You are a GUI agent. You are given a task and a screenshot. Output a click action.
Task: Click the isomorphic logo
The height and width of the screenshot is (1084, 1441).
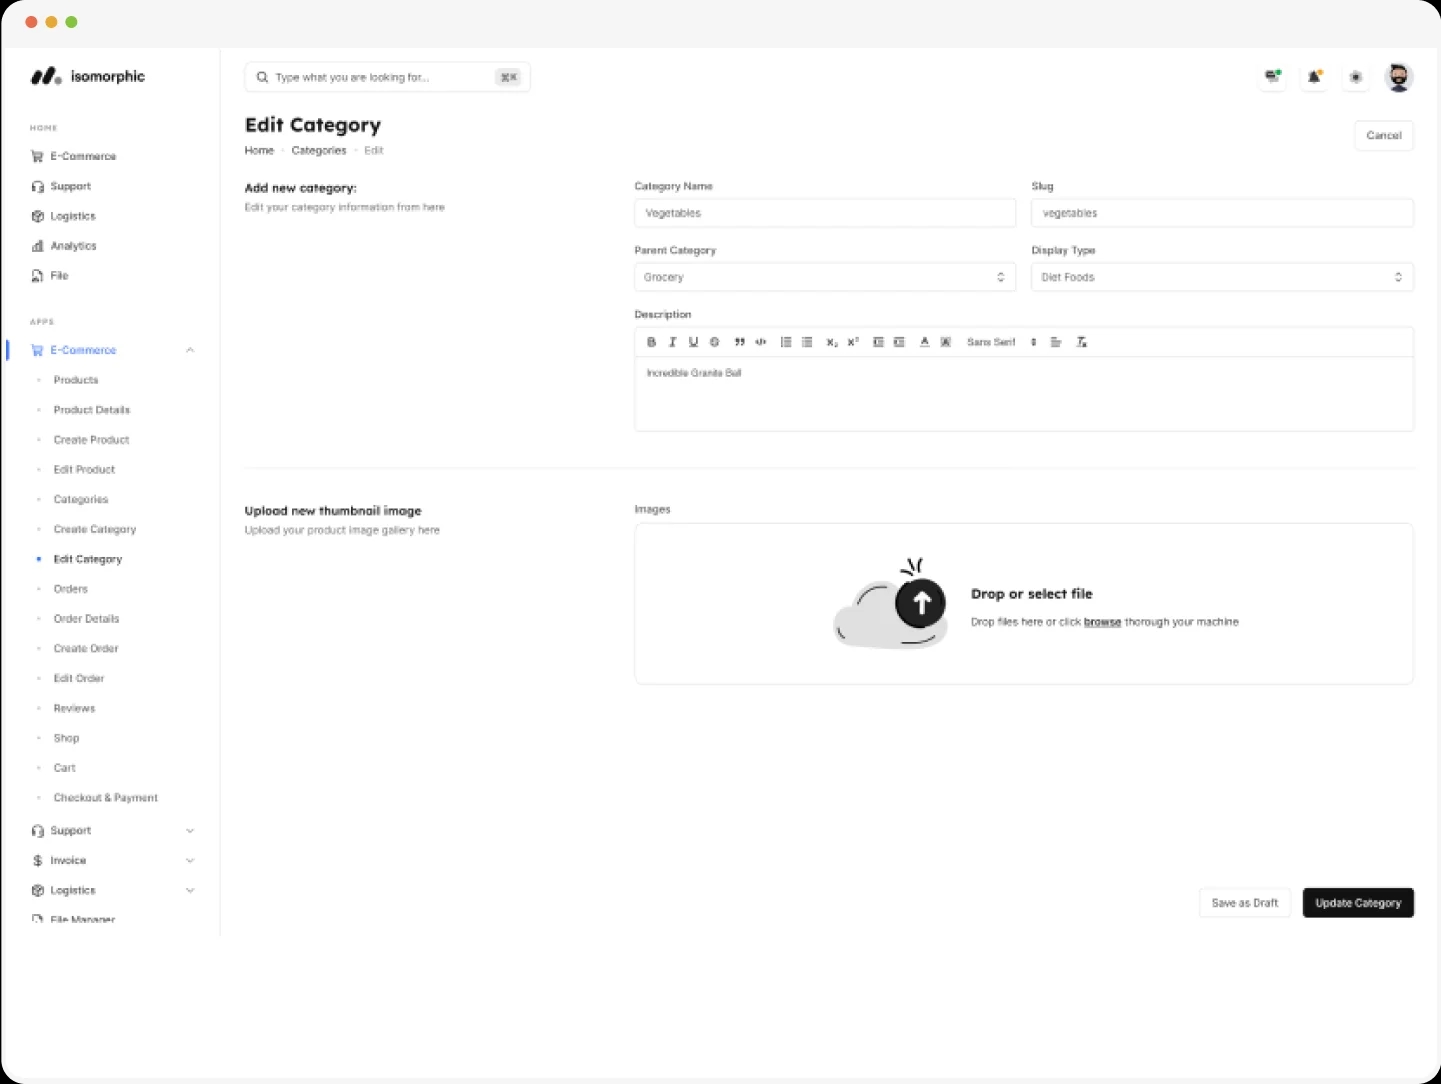tap(88, 76)
